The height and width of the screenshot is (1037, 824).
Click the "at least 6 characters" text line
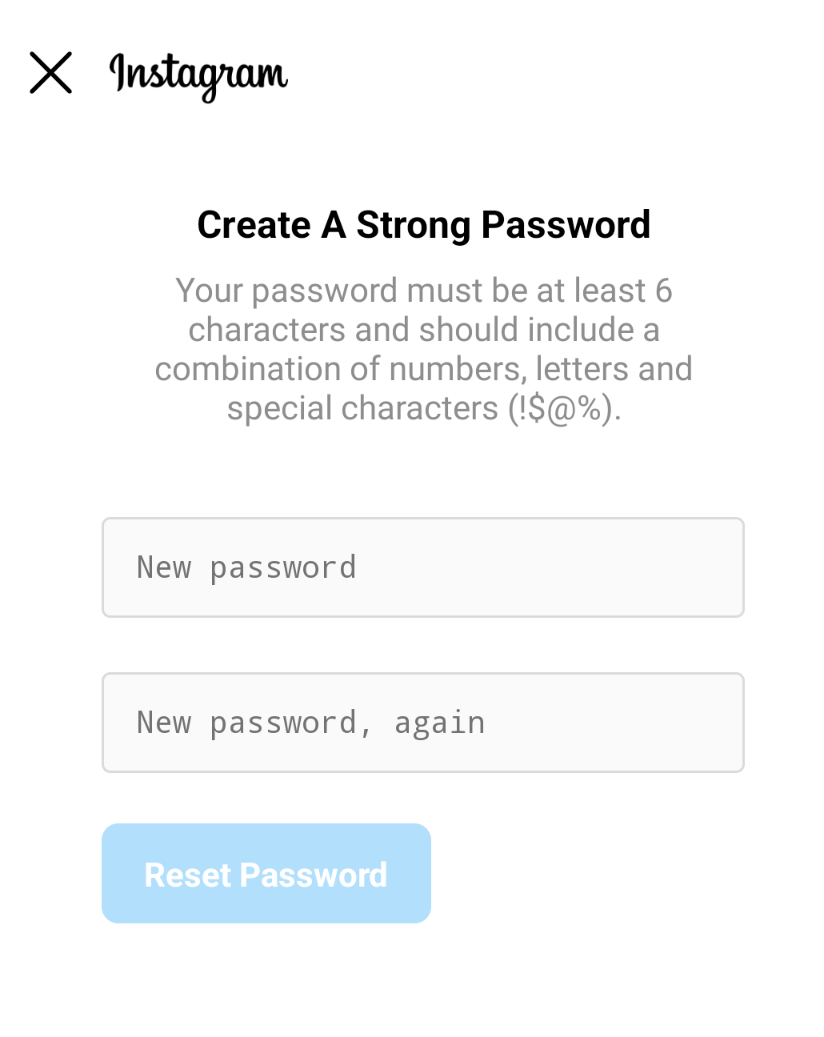click(x=423, y=291)
